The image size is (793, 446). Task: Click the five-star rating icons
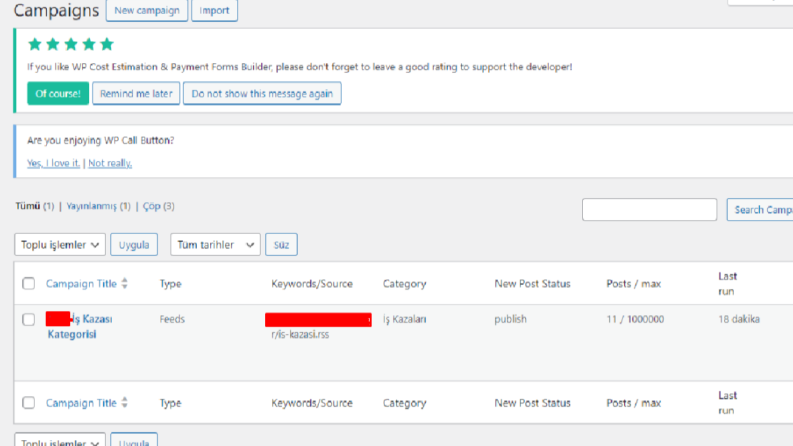pos(71,44)
